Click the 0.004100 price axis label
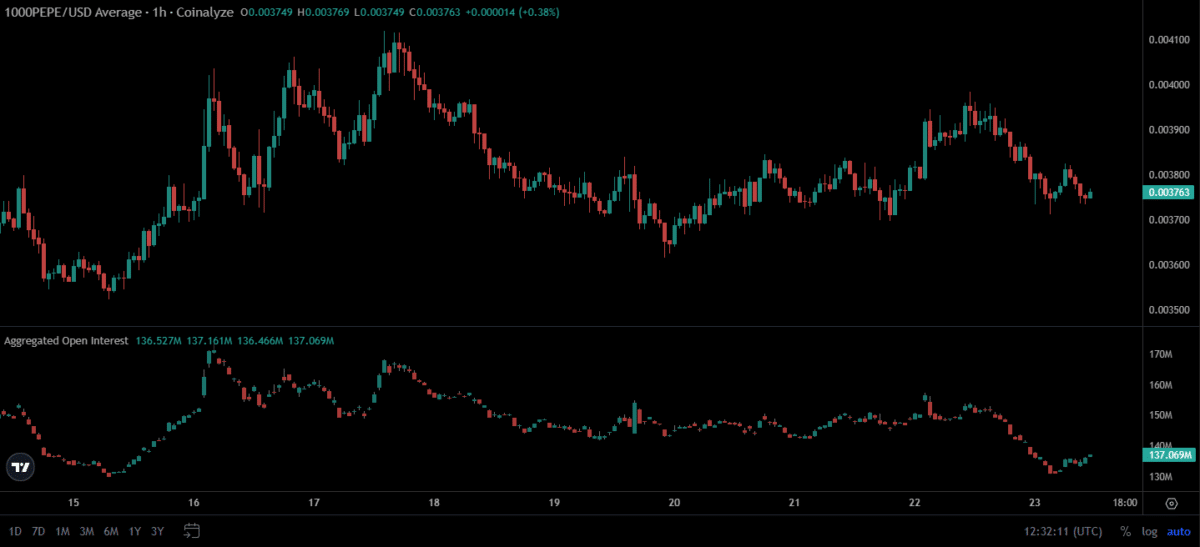The width and height of the screenshot is (1200, 547). point(1167,40)
